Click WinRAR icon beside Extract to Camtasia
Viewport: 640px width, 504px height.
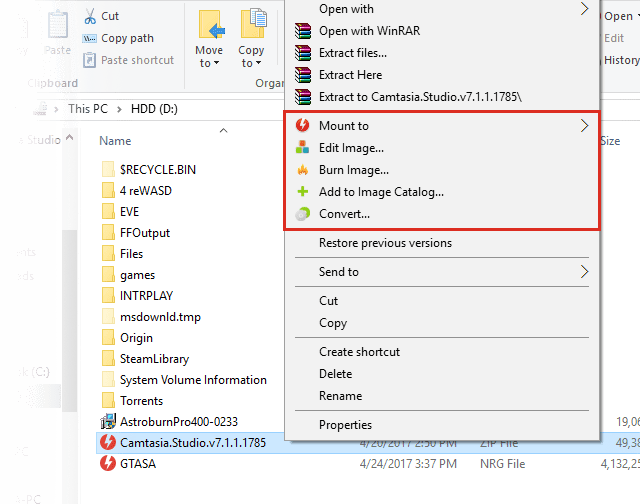303,97
